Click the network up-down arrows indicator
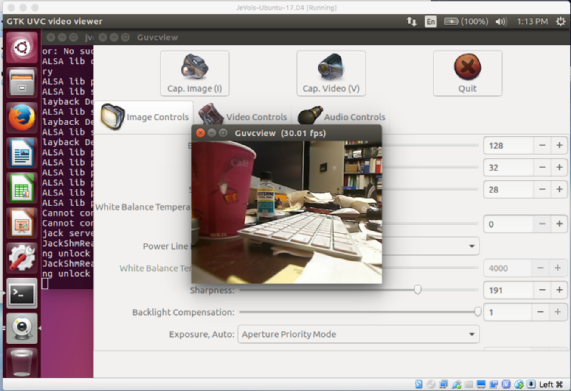 (x=412, y=21)
